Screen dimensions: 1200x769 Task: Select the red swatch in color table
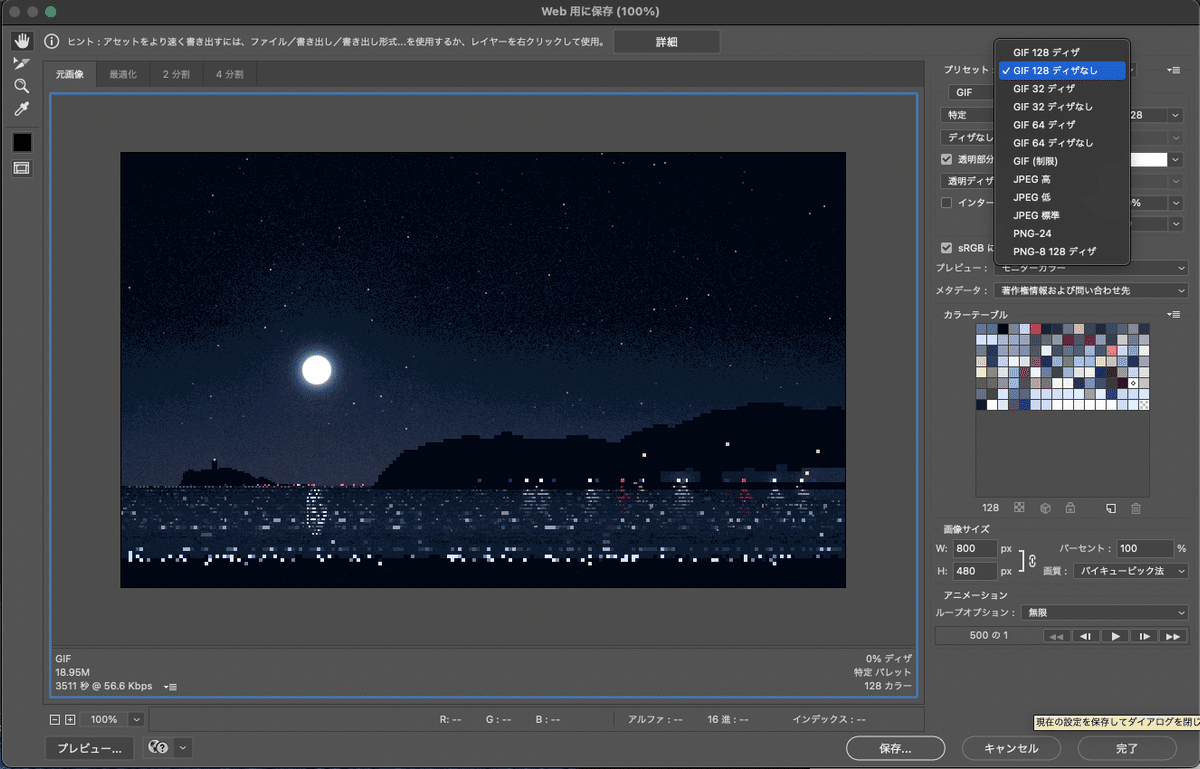tap(1035, 329)
